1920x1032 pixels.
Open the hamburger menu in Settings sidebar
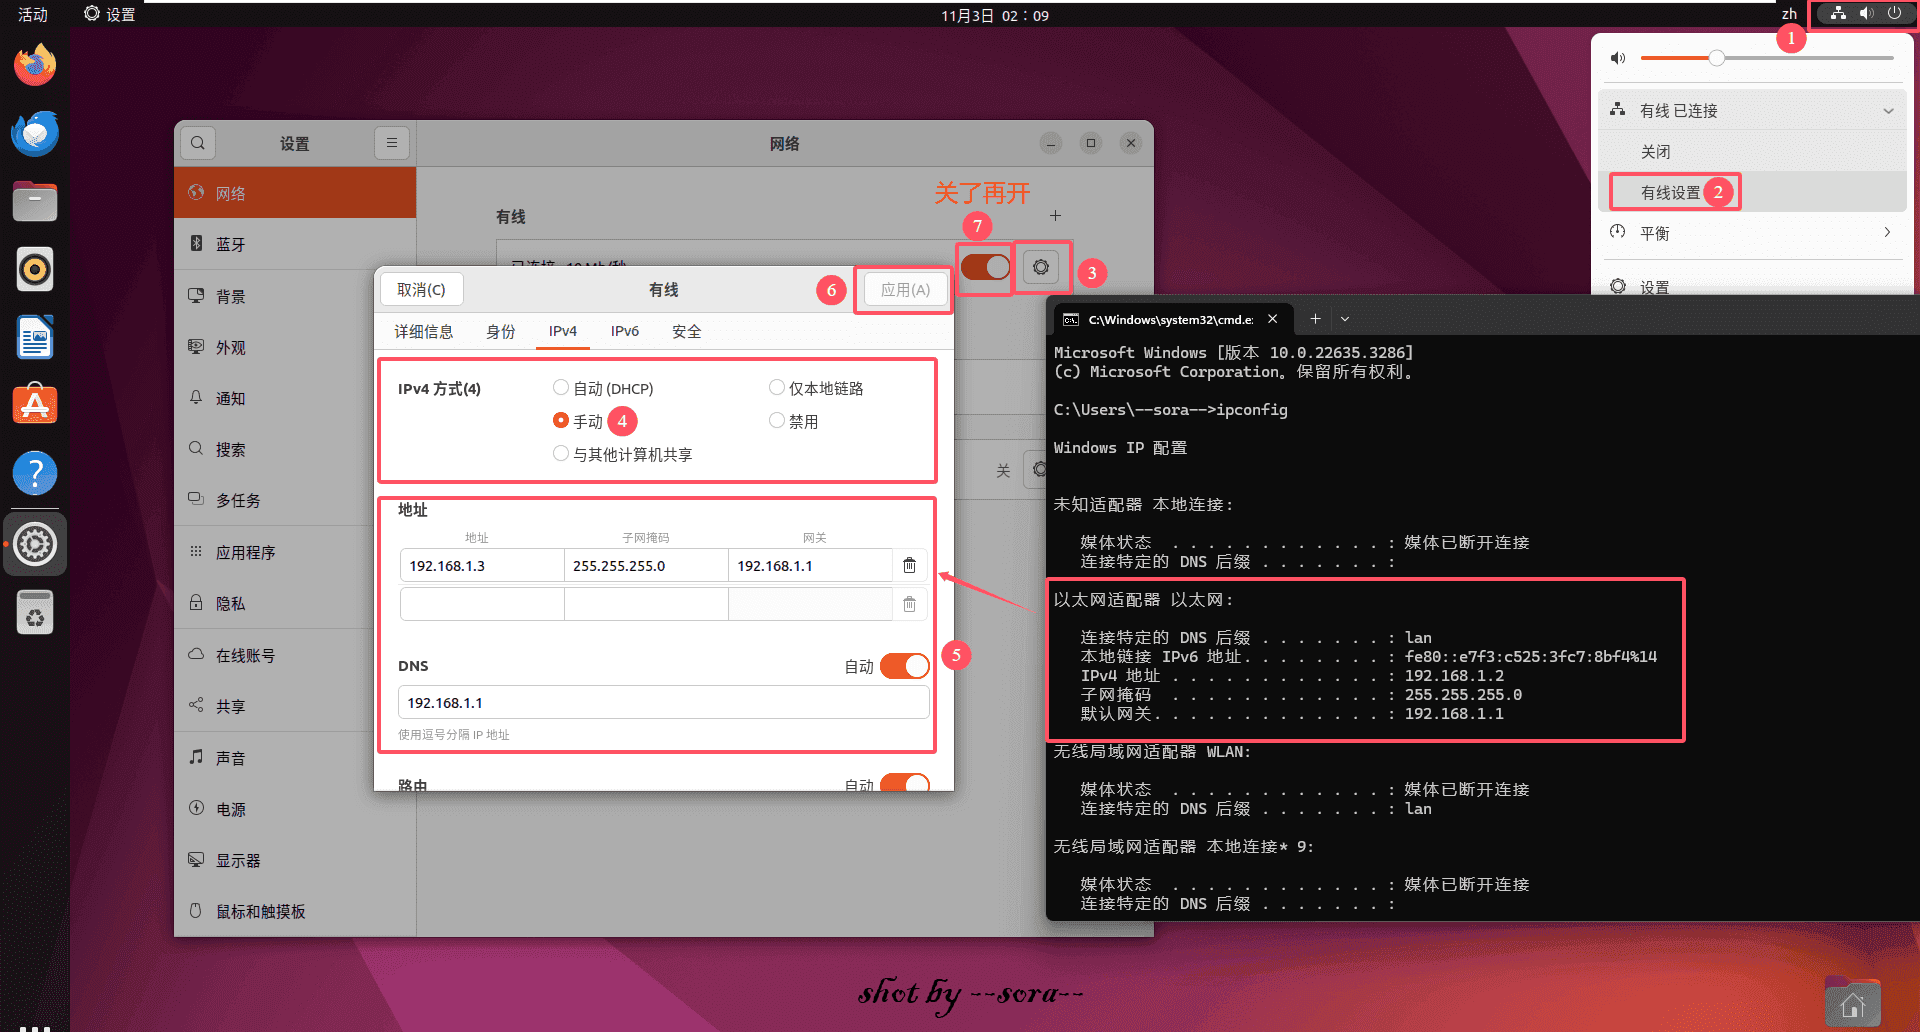click(392, 143)
